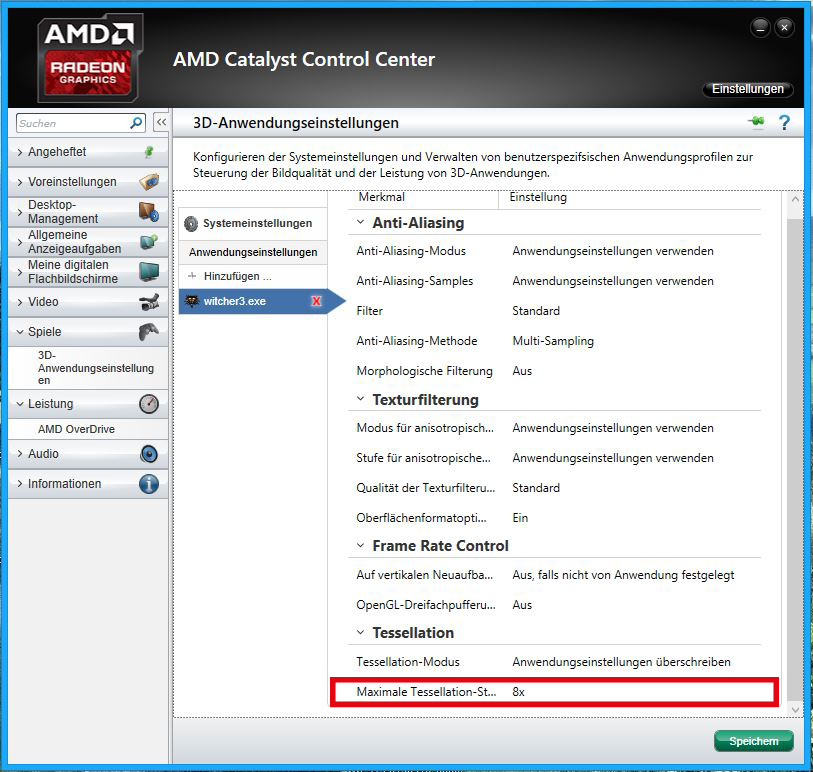Select the Systemeinstellungen tab
Image resolution: width=813 pixels, height=772 pixels.
(253, 223)
